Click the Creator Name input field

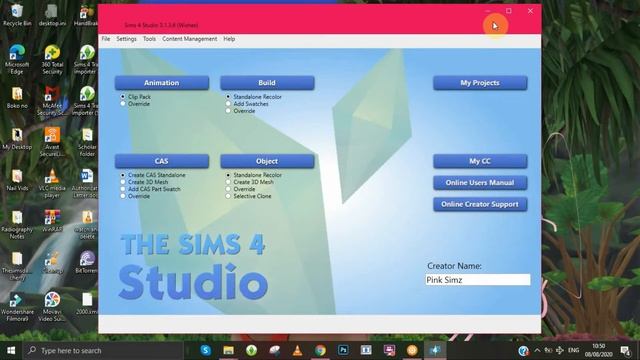coord(478,280)
